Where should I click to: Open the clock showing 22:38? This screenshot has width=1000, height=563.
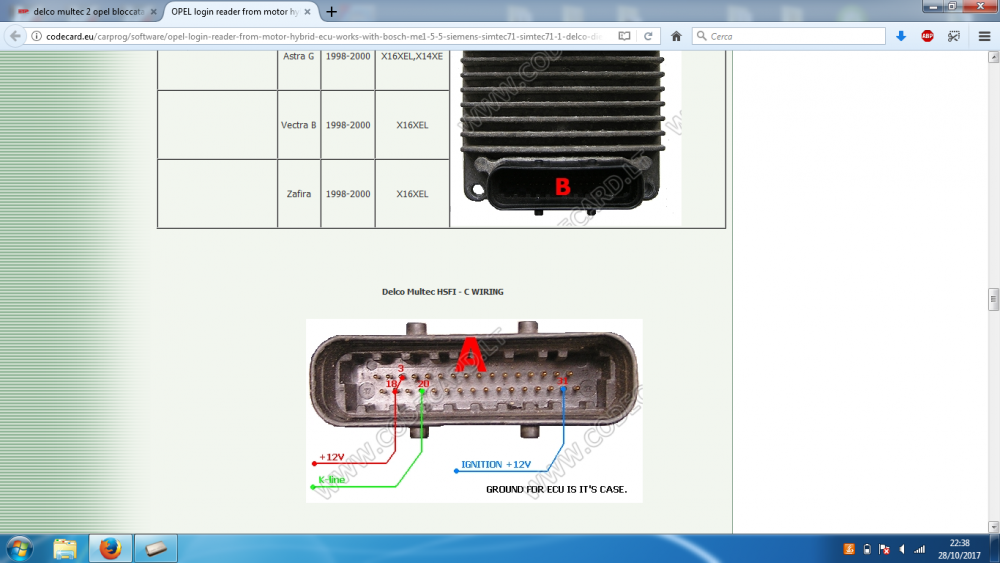tap(959, 549)
